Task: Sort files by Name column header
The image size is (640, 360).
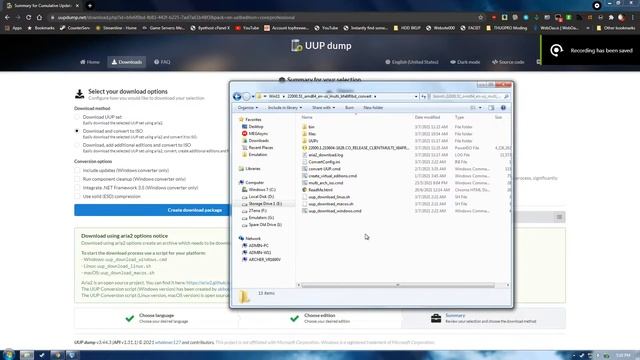Action: pos(307,118)
